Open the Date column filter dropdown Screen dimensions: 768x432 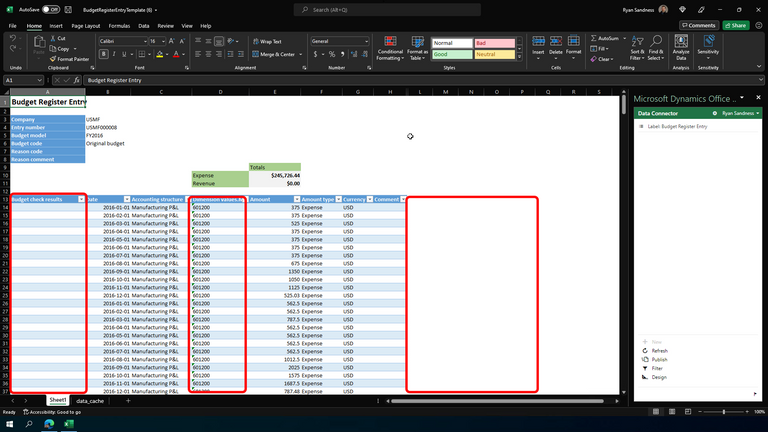click(127, 199)
